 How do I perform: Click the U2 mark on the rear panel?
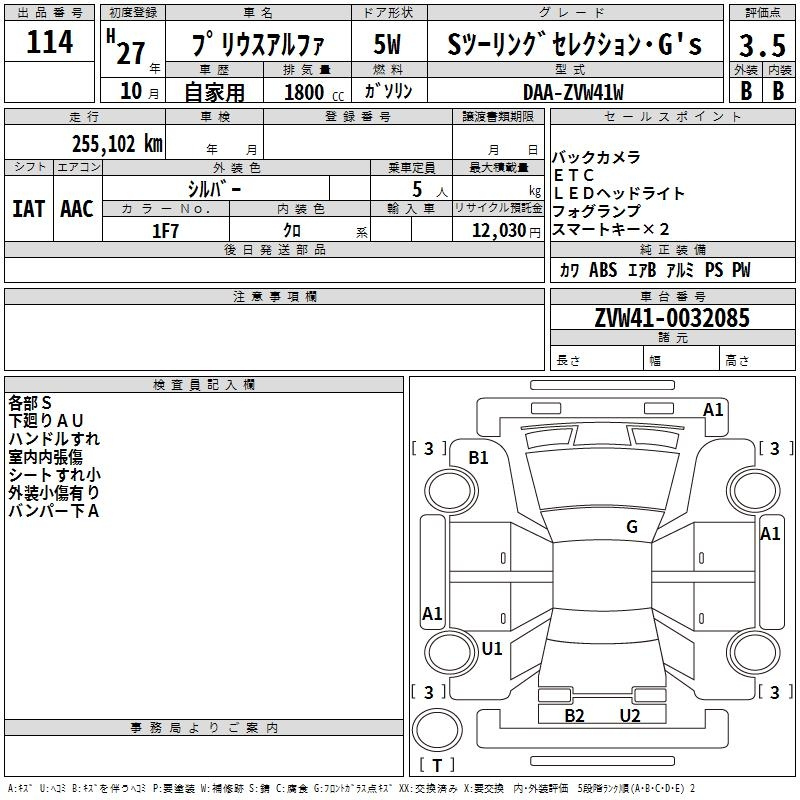point(630,716)
